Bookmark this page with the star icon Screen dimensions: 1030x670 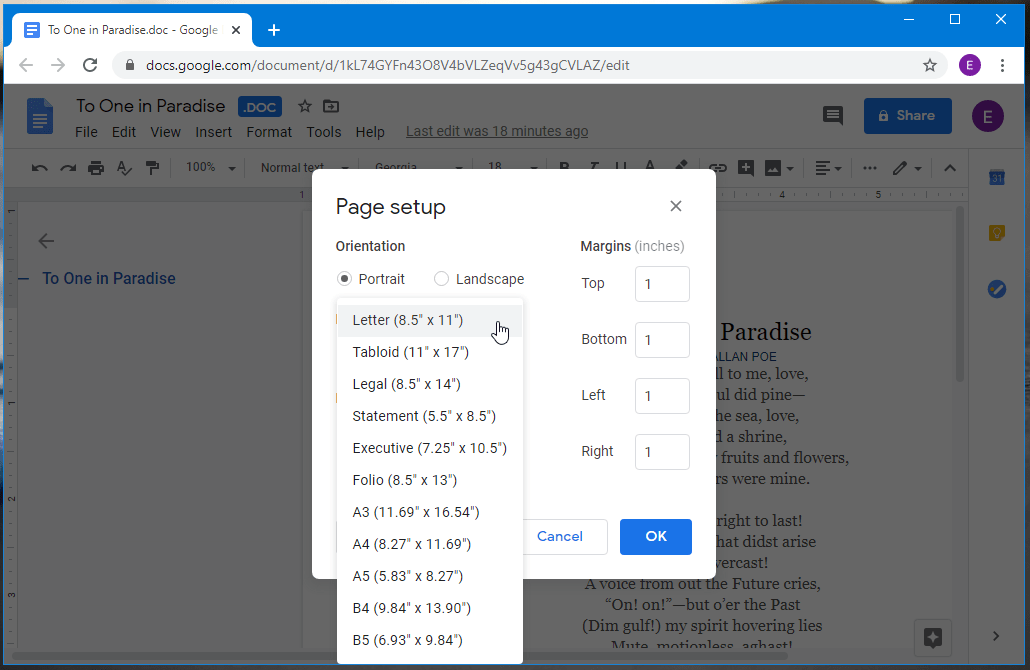pos(929,65)
